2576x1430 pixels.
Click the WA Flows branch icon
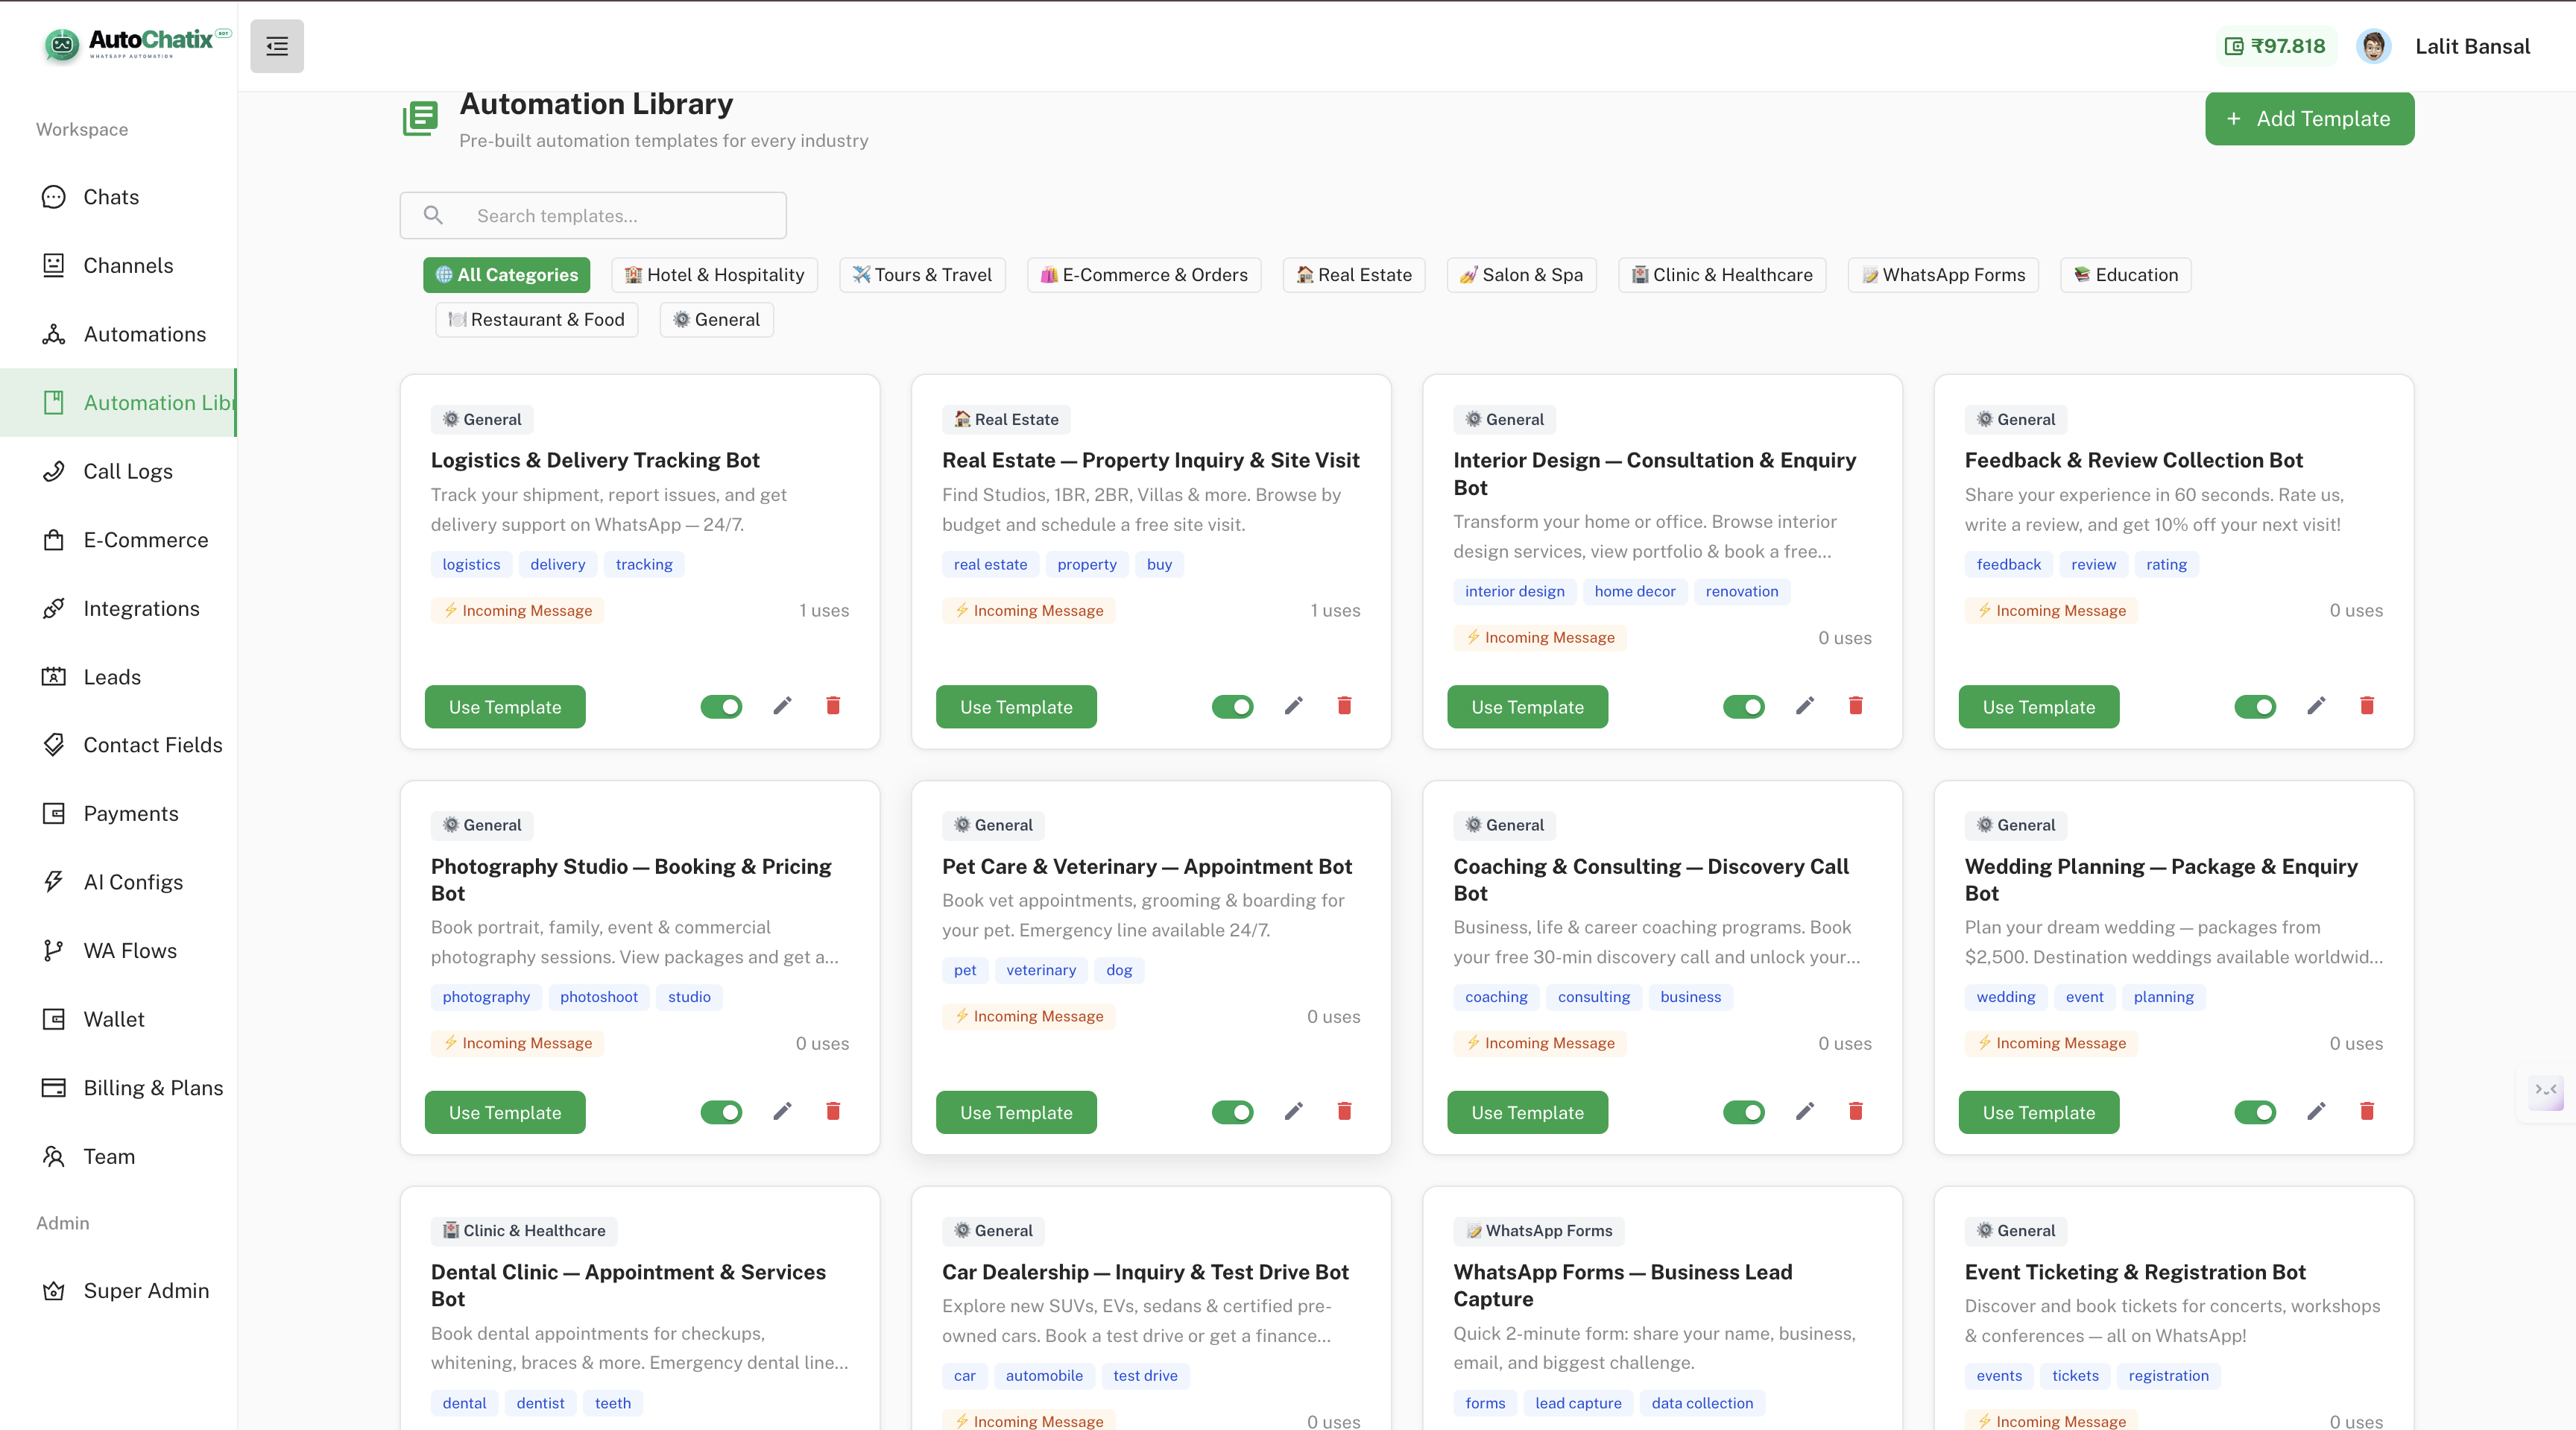tap(53, 951)
